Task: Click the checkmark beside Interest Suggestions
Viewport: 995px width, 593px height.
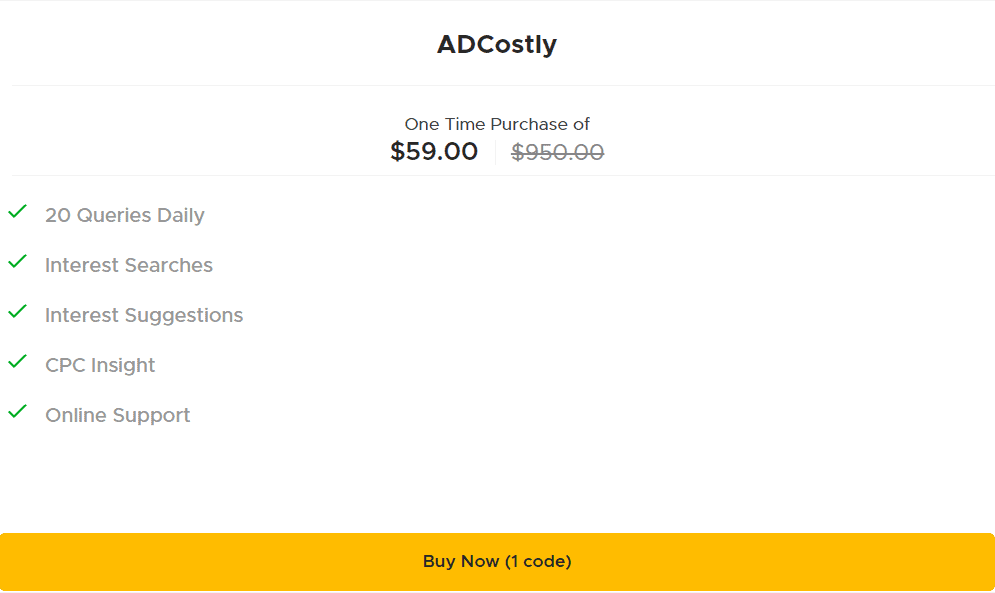Action: pyautogui.click(x=16, y=312)
